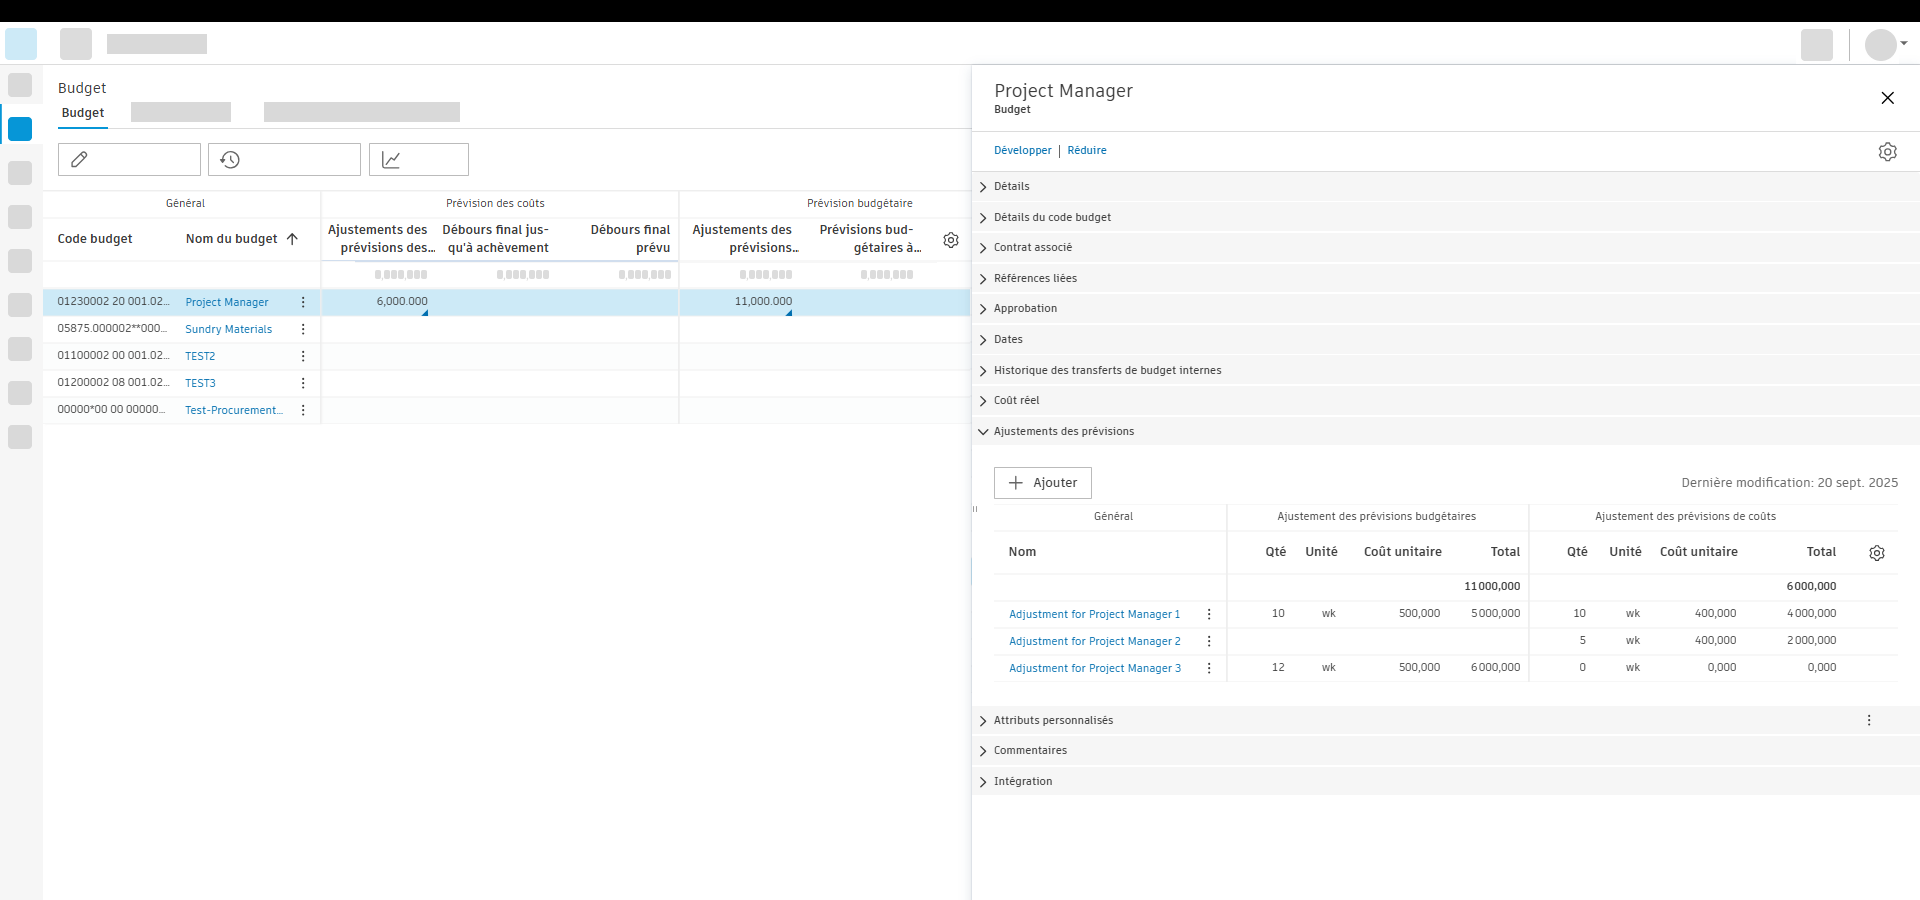Open menu for Adjustment for Project Manager 2
1920x900 pixels.
pyautogui.click(x=1209, y=641)
